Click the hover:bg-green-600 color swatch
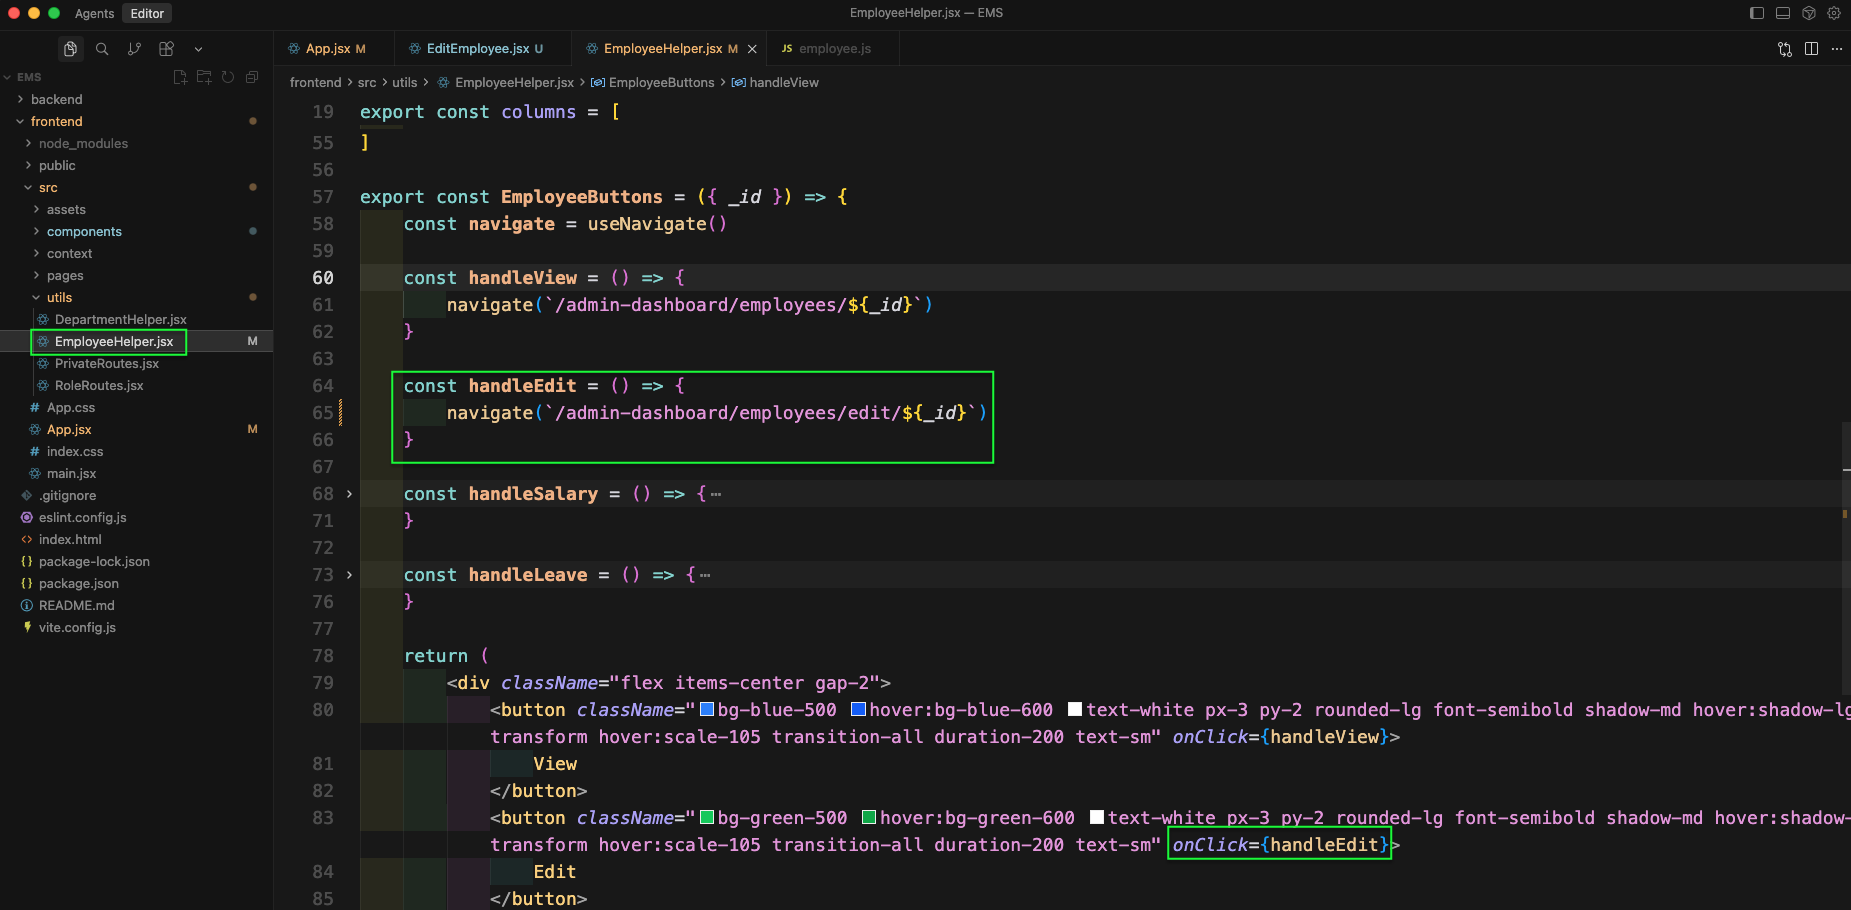 tap(869, 818)
